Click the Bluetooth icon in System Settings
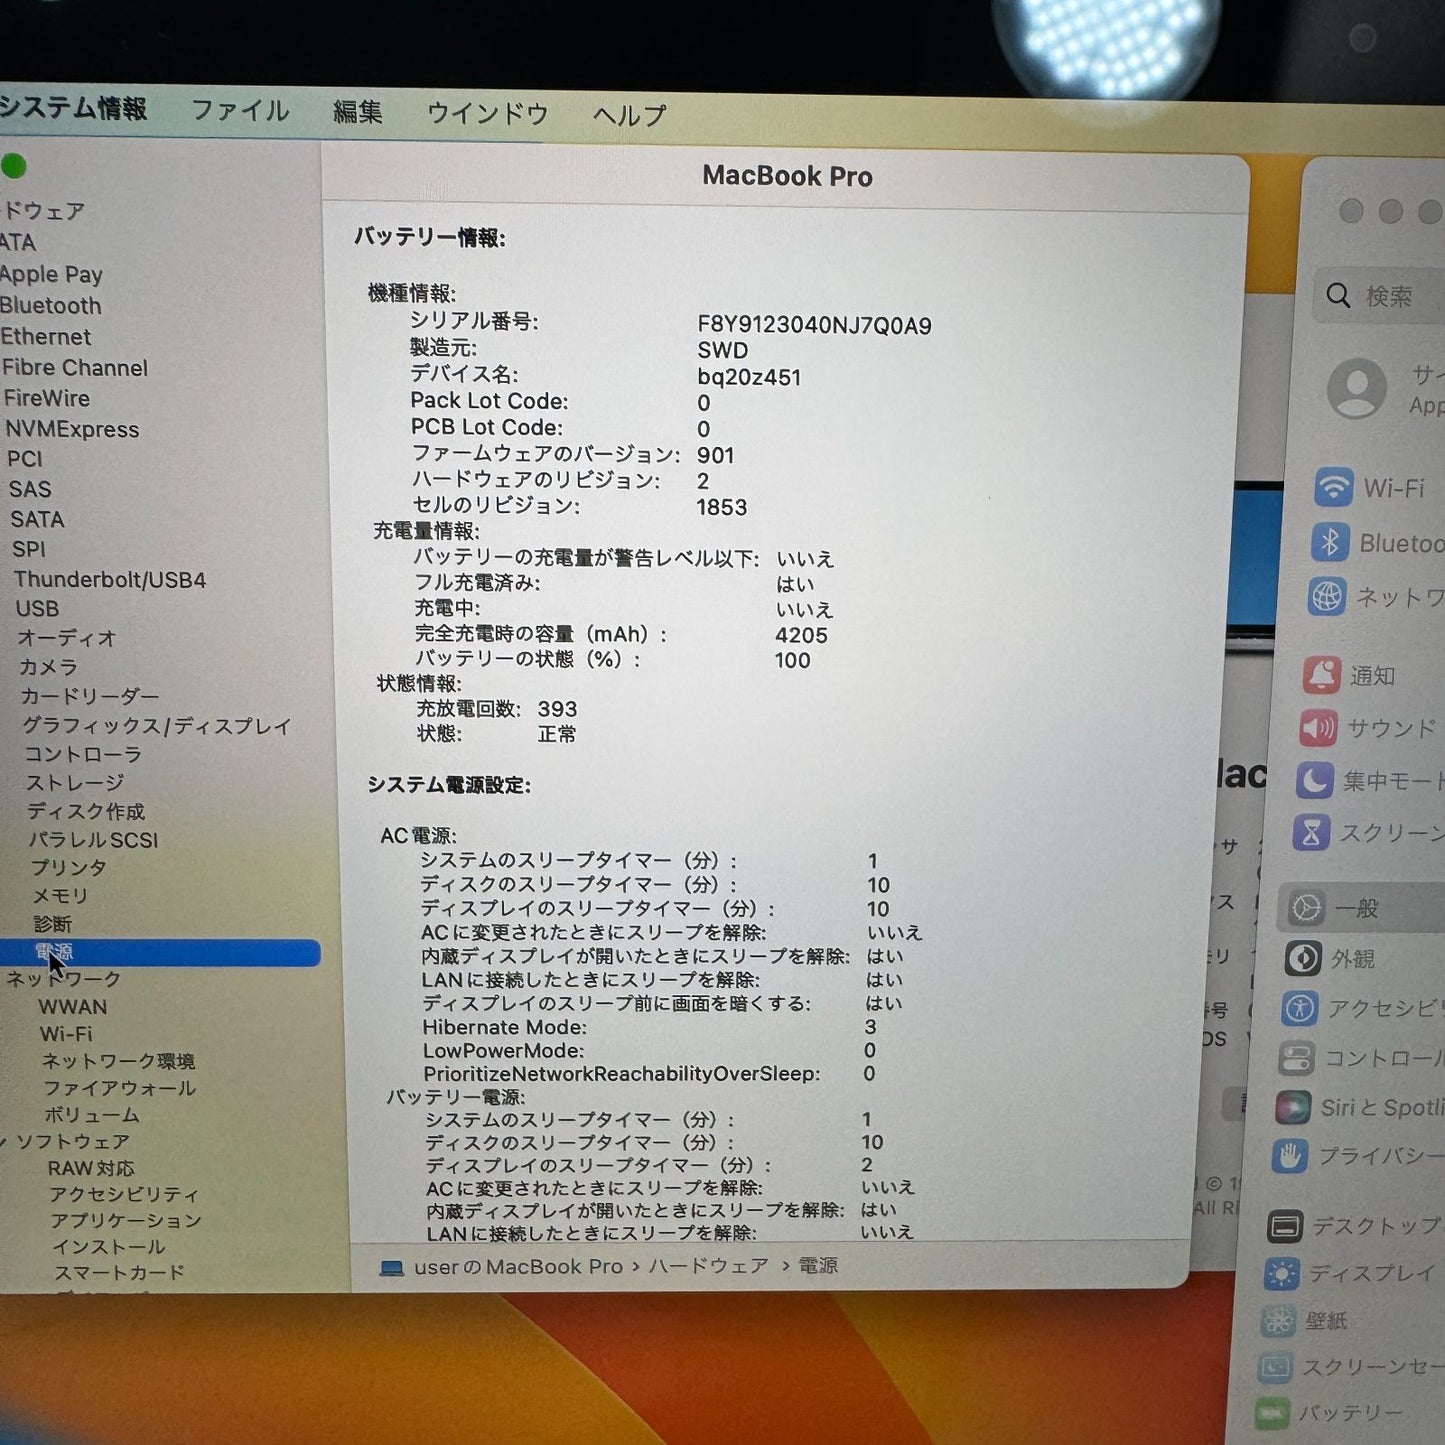1445x1445 pixels. pyautogui.click(x=1330, y=542)
